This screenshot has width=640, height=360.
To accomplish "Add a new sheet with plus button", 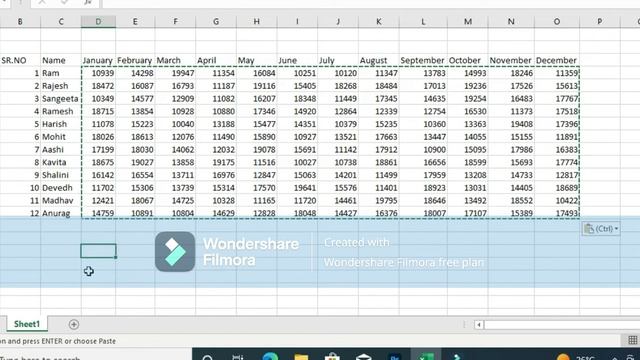I will [73, 324].
